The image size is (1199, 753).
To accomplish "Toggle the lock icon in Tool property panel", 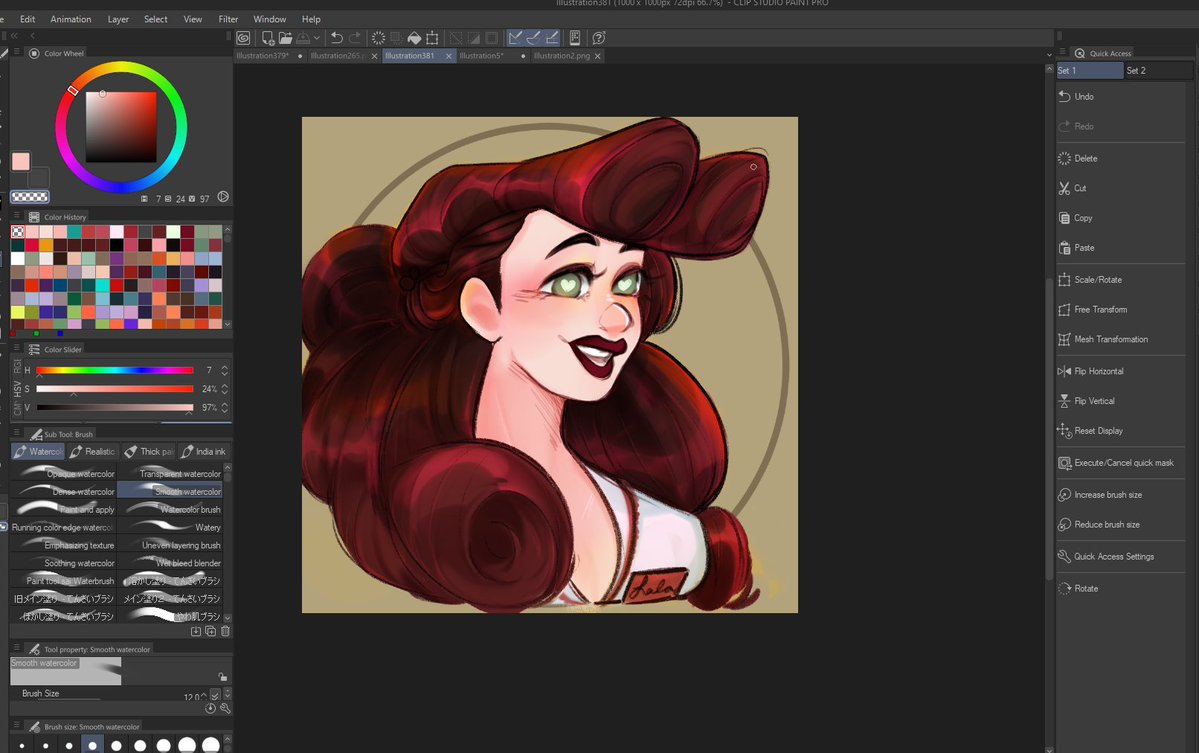I will (x=223, y=677).
